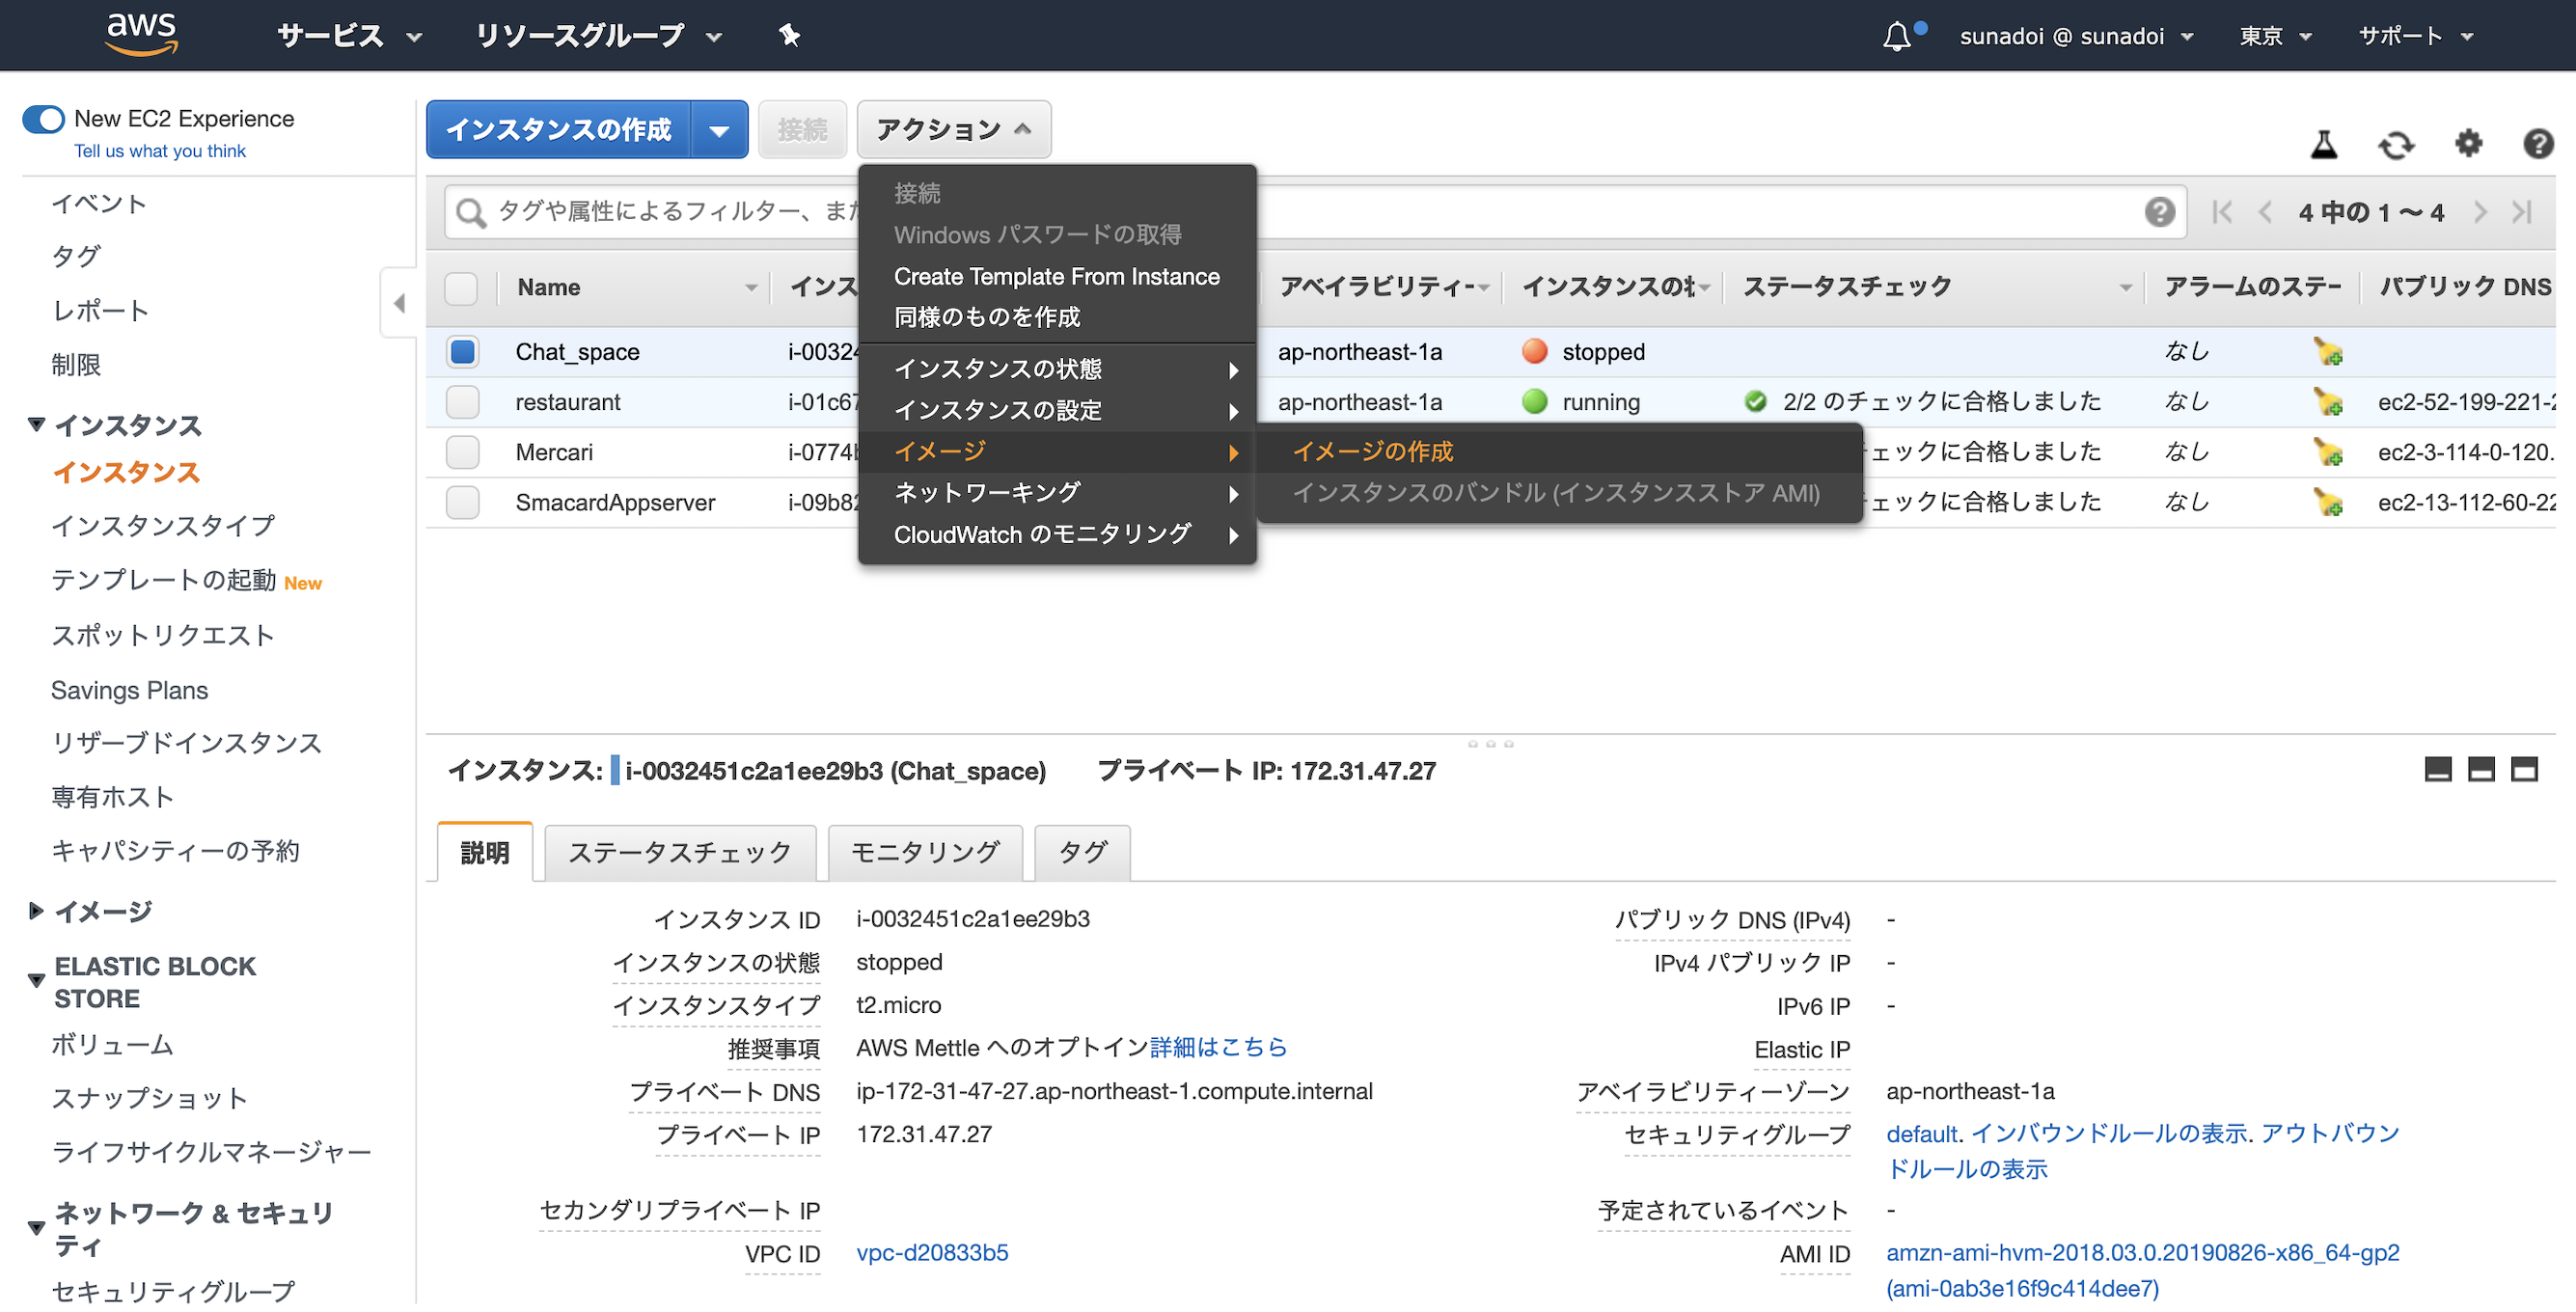Click the alarm bell icon on the Chat_space row

point(2327,351)
